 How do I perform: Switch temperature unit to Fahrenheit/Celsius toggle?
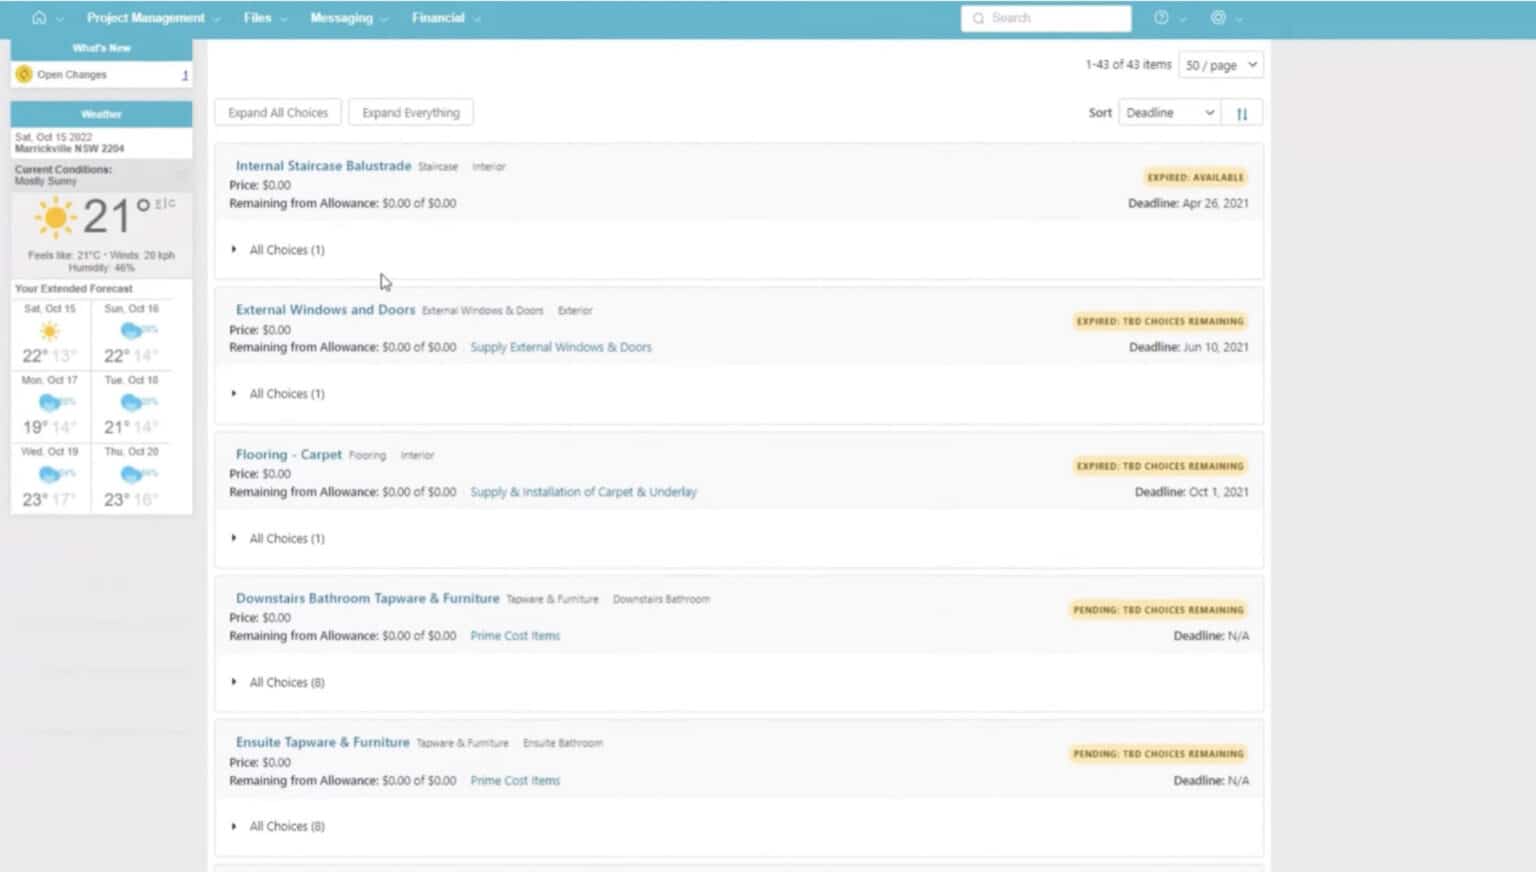point(165,203)
